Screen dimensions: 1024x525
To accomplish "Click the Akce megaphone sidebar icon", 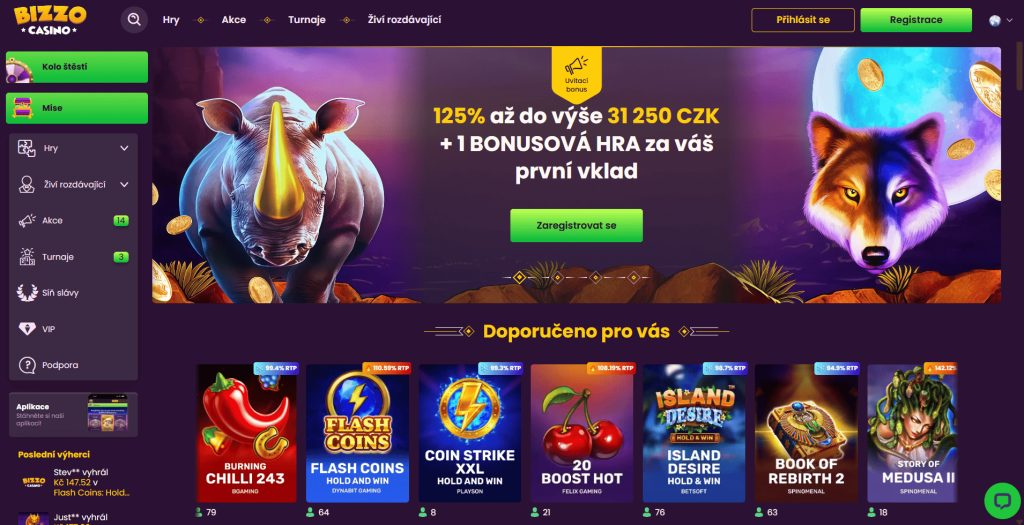I will (x=27, y=221).
